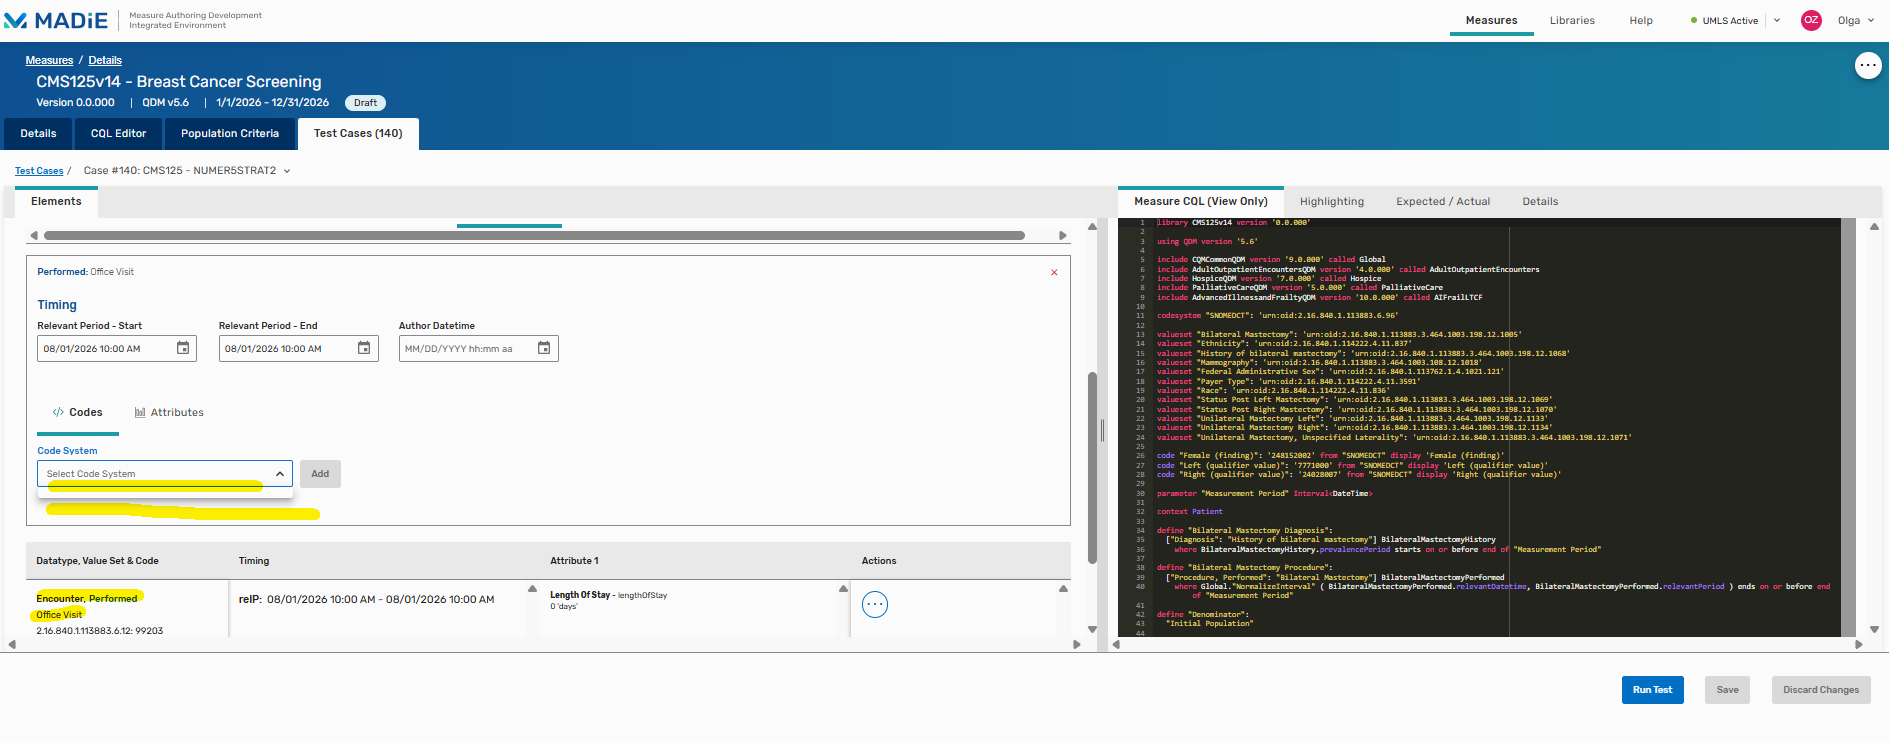Open calendar for Relevant Period Start
Image resolution: width=1889 pixels, height=743 pixels.
(x=183, y=348)
